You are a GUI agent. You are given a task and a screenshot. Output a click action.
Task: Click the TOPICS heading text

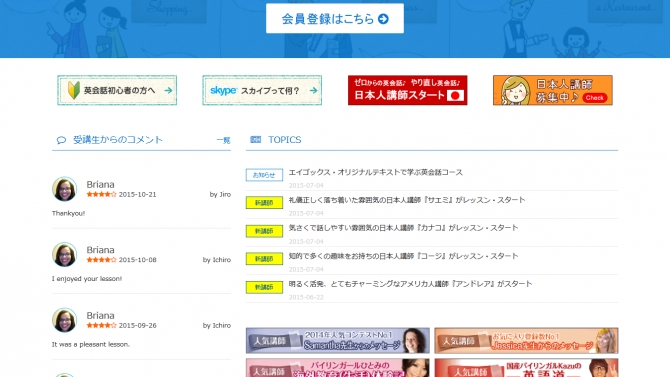click(x=285, y=140)
